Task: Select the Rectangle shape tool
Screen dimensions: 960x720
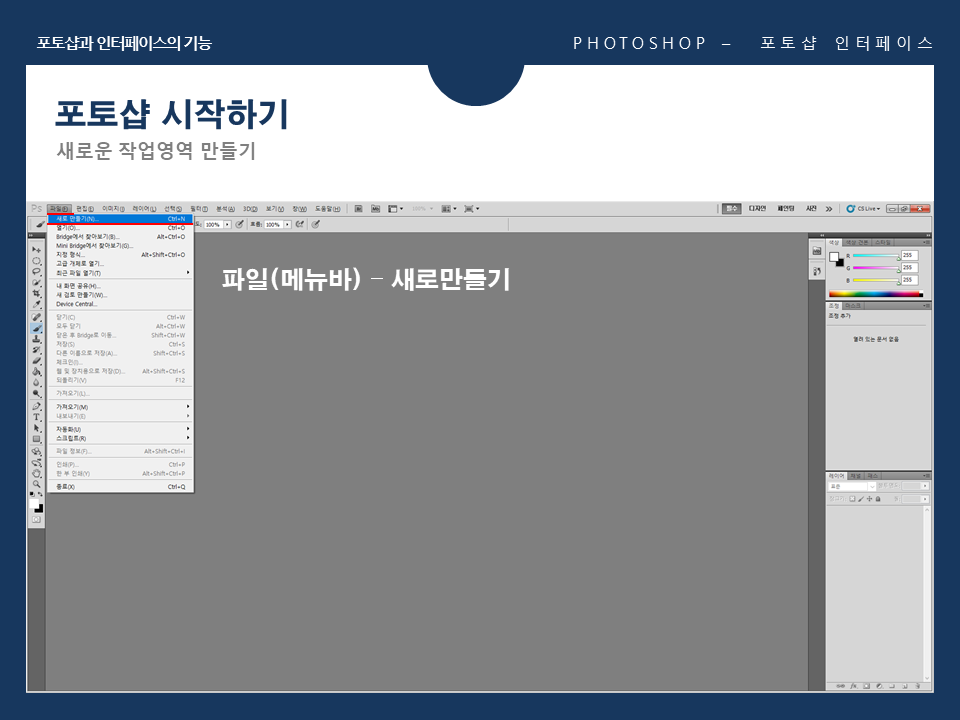Action: pos(37,439)
